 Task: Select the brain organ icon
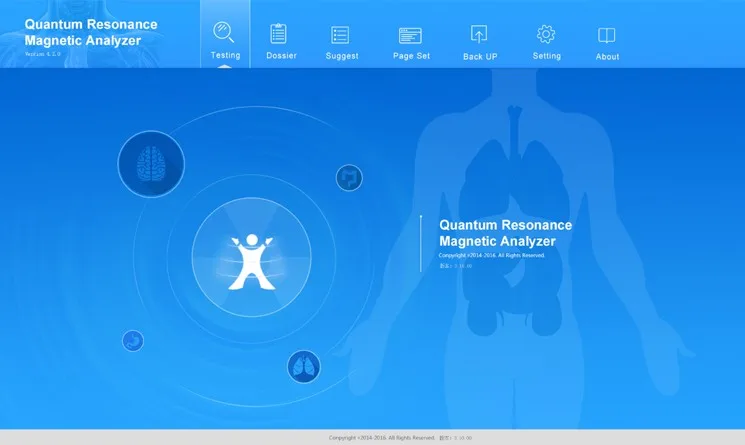click(151, 164)
